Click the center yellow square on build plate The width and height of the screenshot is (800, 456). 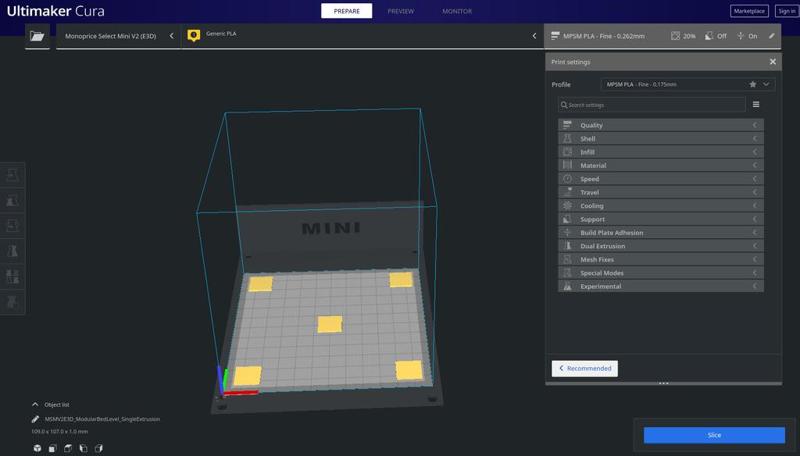pyautogui.click(x=330, y=324)
